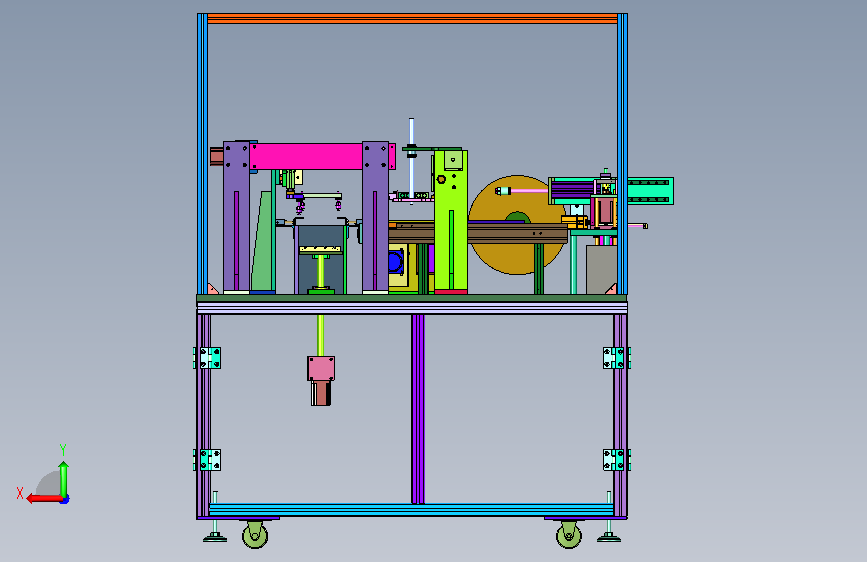This screenshot has width=867, height=562.
Task: Select the green wedge-shaped support plate
Action: (x=264, y=243)
